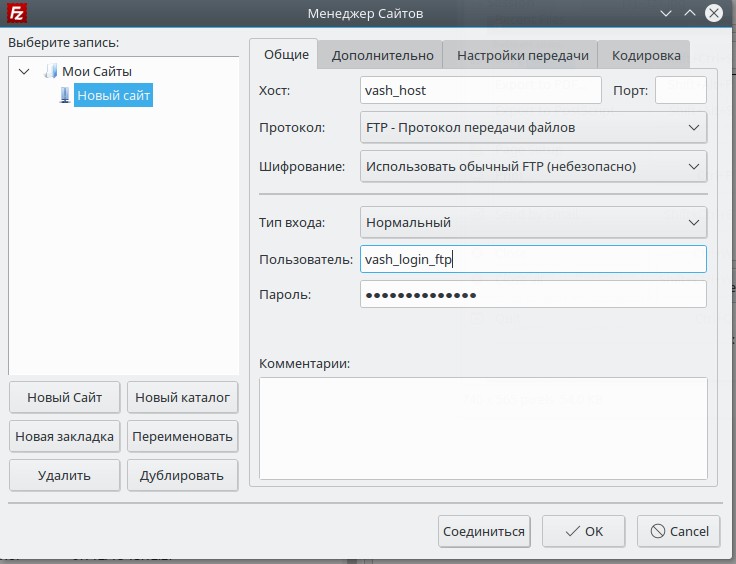Select the Новый сайт entry
The height and width of the screenshot is (564, 736).
(113, 95)
